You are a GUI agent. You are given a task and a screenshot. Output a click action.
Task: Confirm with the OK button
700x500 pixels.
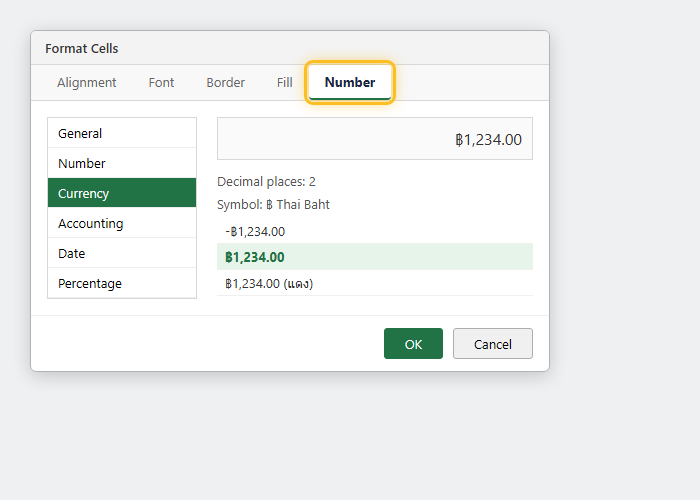click(413, 344)
